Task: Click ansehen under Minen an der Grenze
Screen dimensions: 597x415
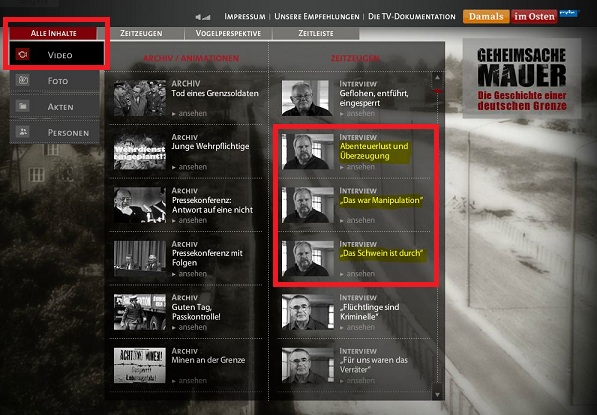Action: [x=190, y=381]
